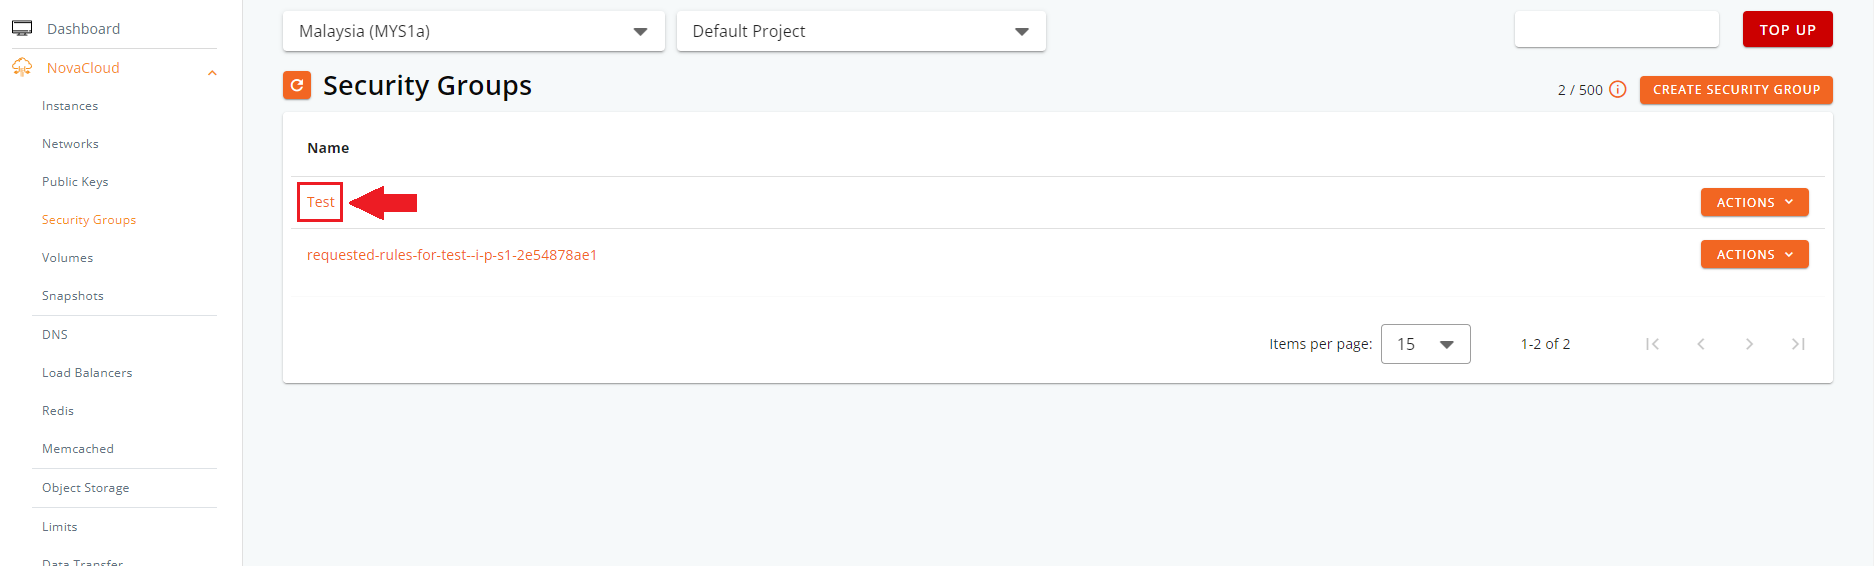The image size is (1874, 566).
Task: Open Actions menu for requested-rules-for-test group
Action: (1754, 254)
